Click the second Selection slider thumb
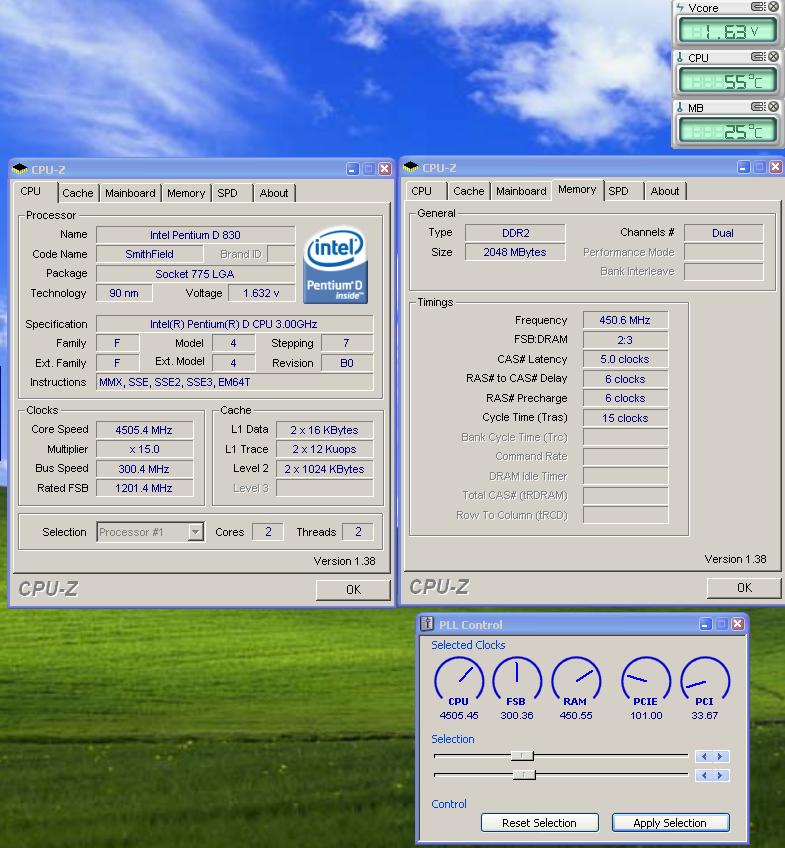Screen dimensions: 785x848 (x=524, y=774)
